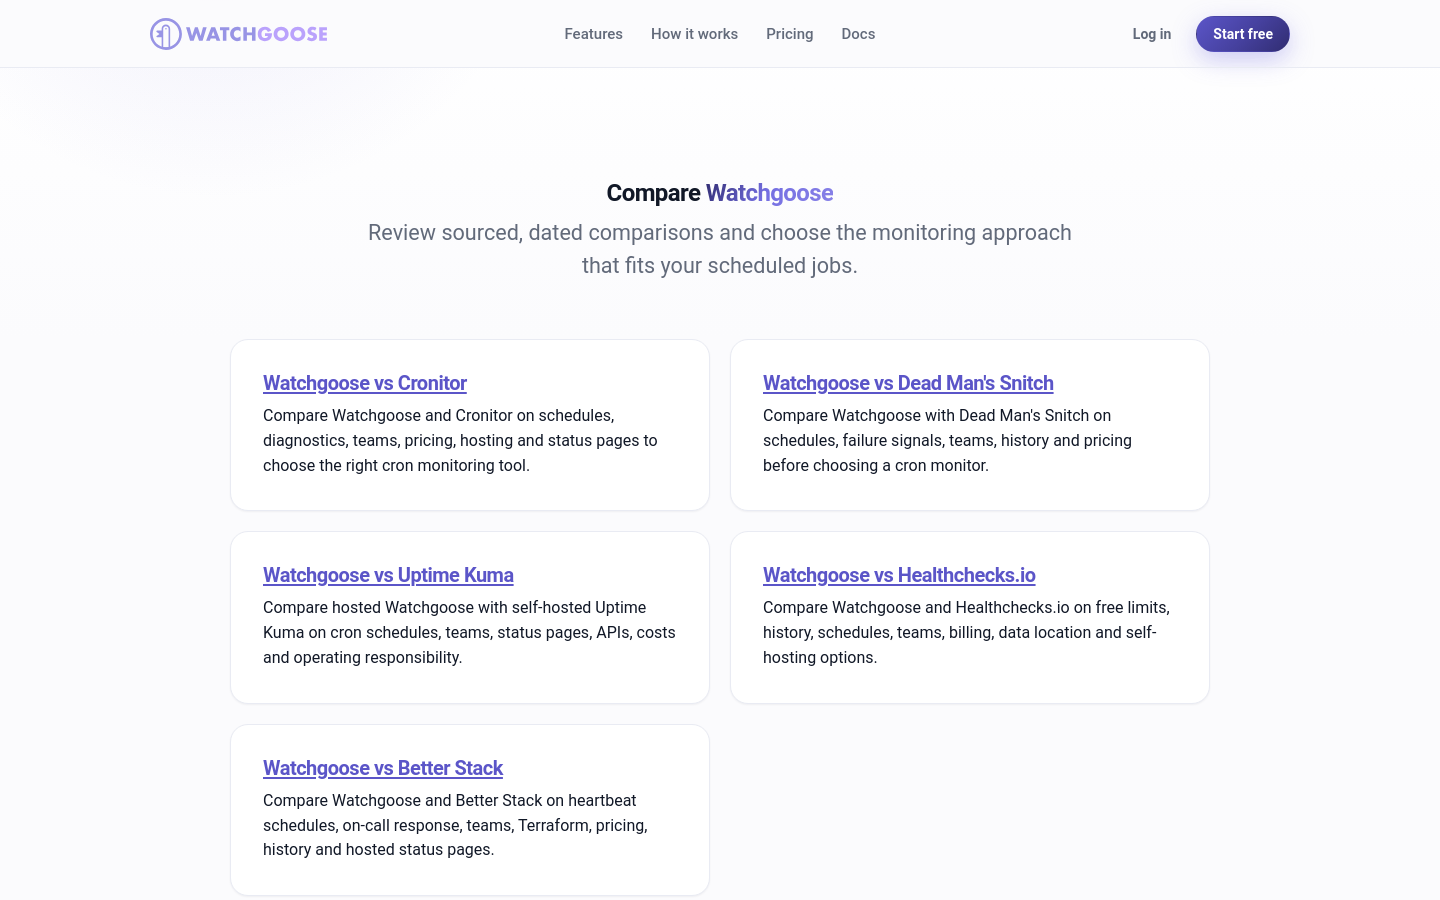The image size is (1440, 900).
Task: Click the Compare Watchgoose heading
Action: [x=720, y=193]
